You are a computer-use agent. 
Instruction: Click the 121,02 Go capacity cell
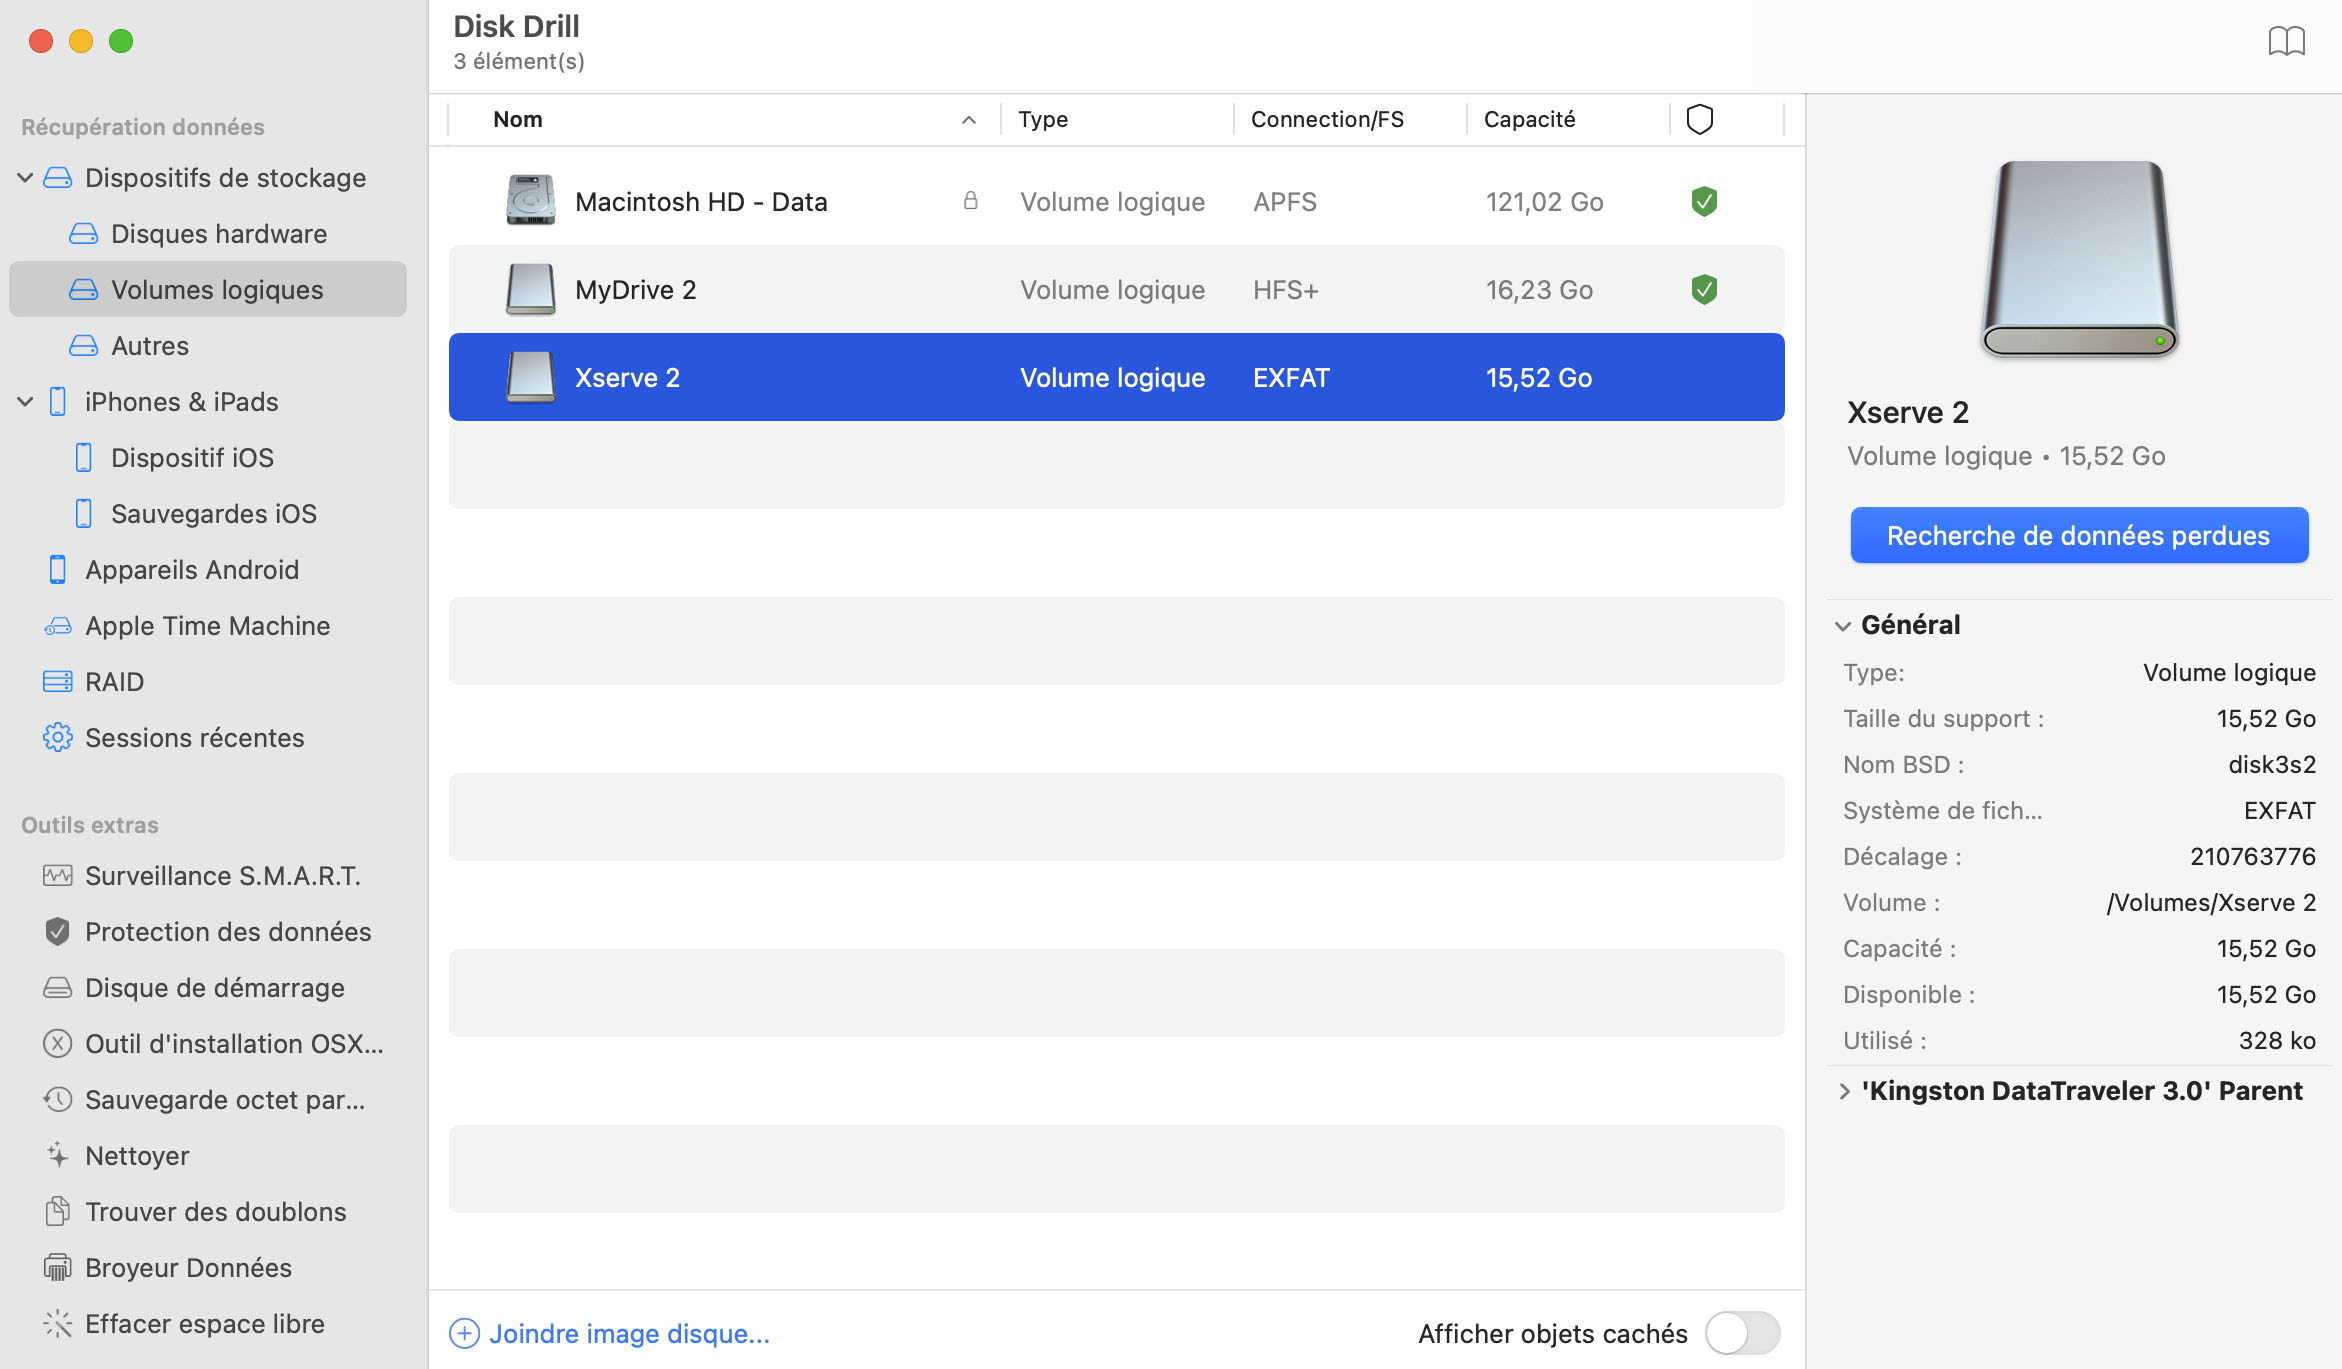[1544, 201]
